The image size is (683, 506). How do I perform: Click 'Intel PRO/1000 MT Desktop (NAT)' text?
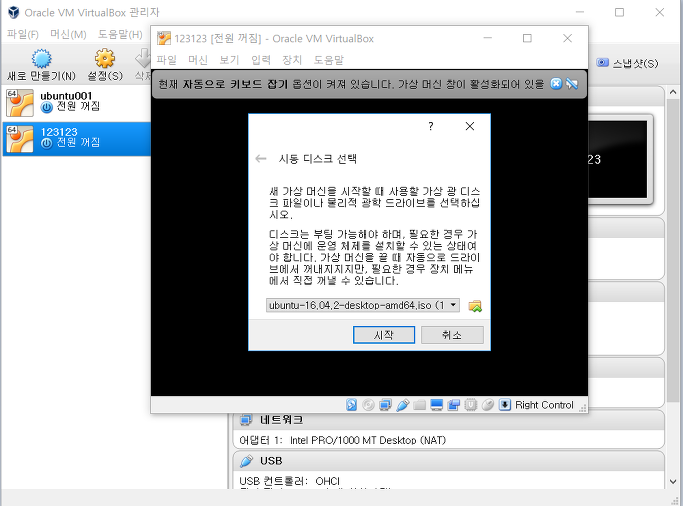[368, 440]
